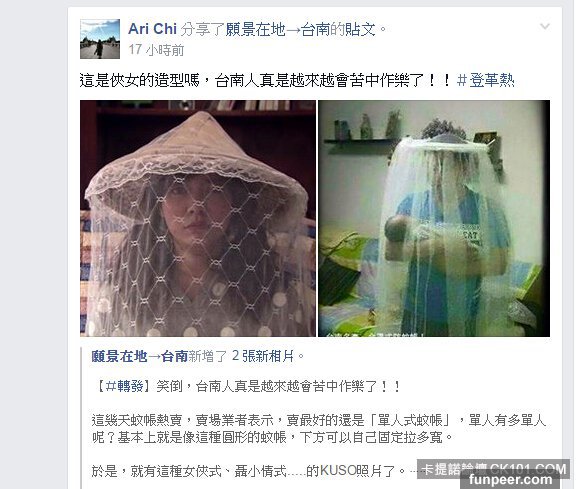Click the CK101.COM watermark label

tap(494, 469)
